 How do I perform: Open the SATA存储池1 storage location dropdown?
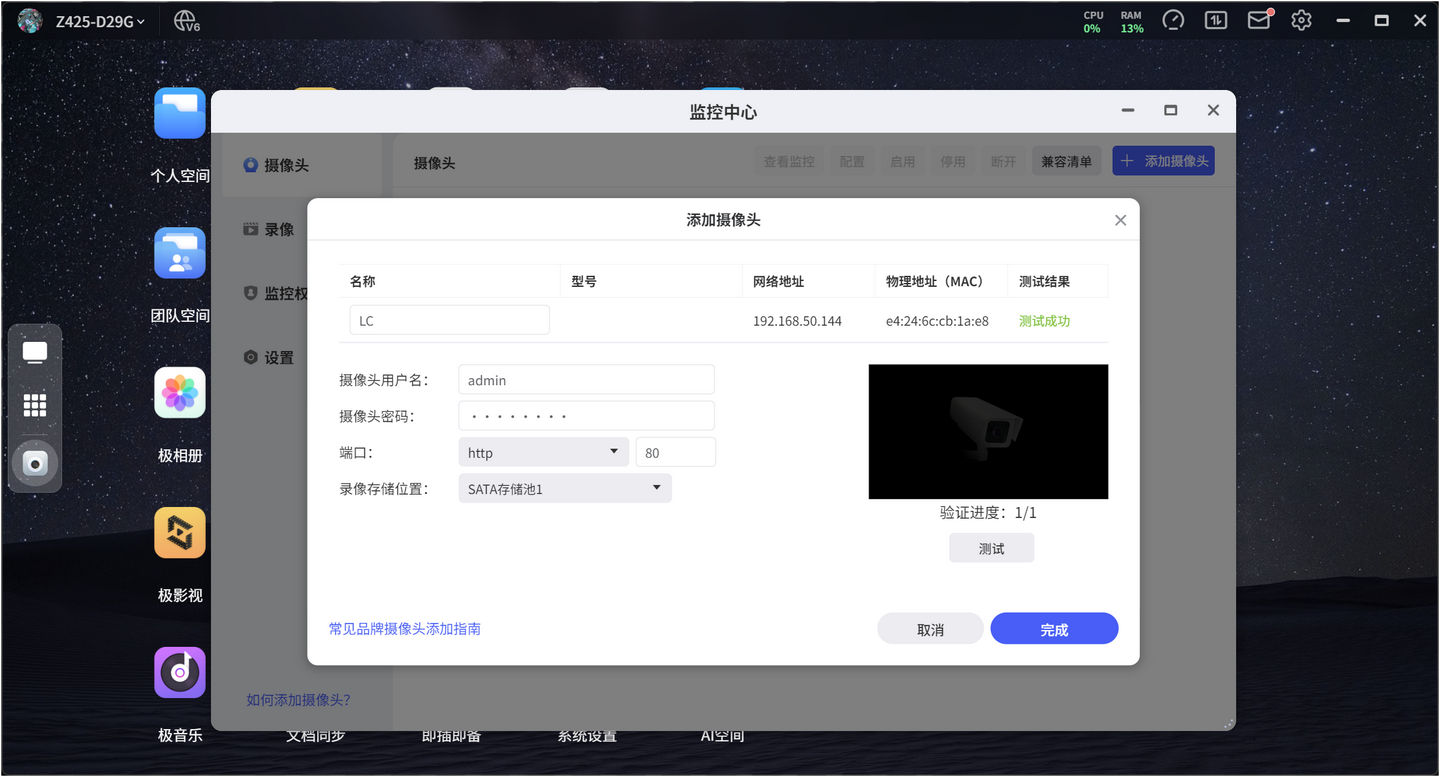click(x=565, y=488)
